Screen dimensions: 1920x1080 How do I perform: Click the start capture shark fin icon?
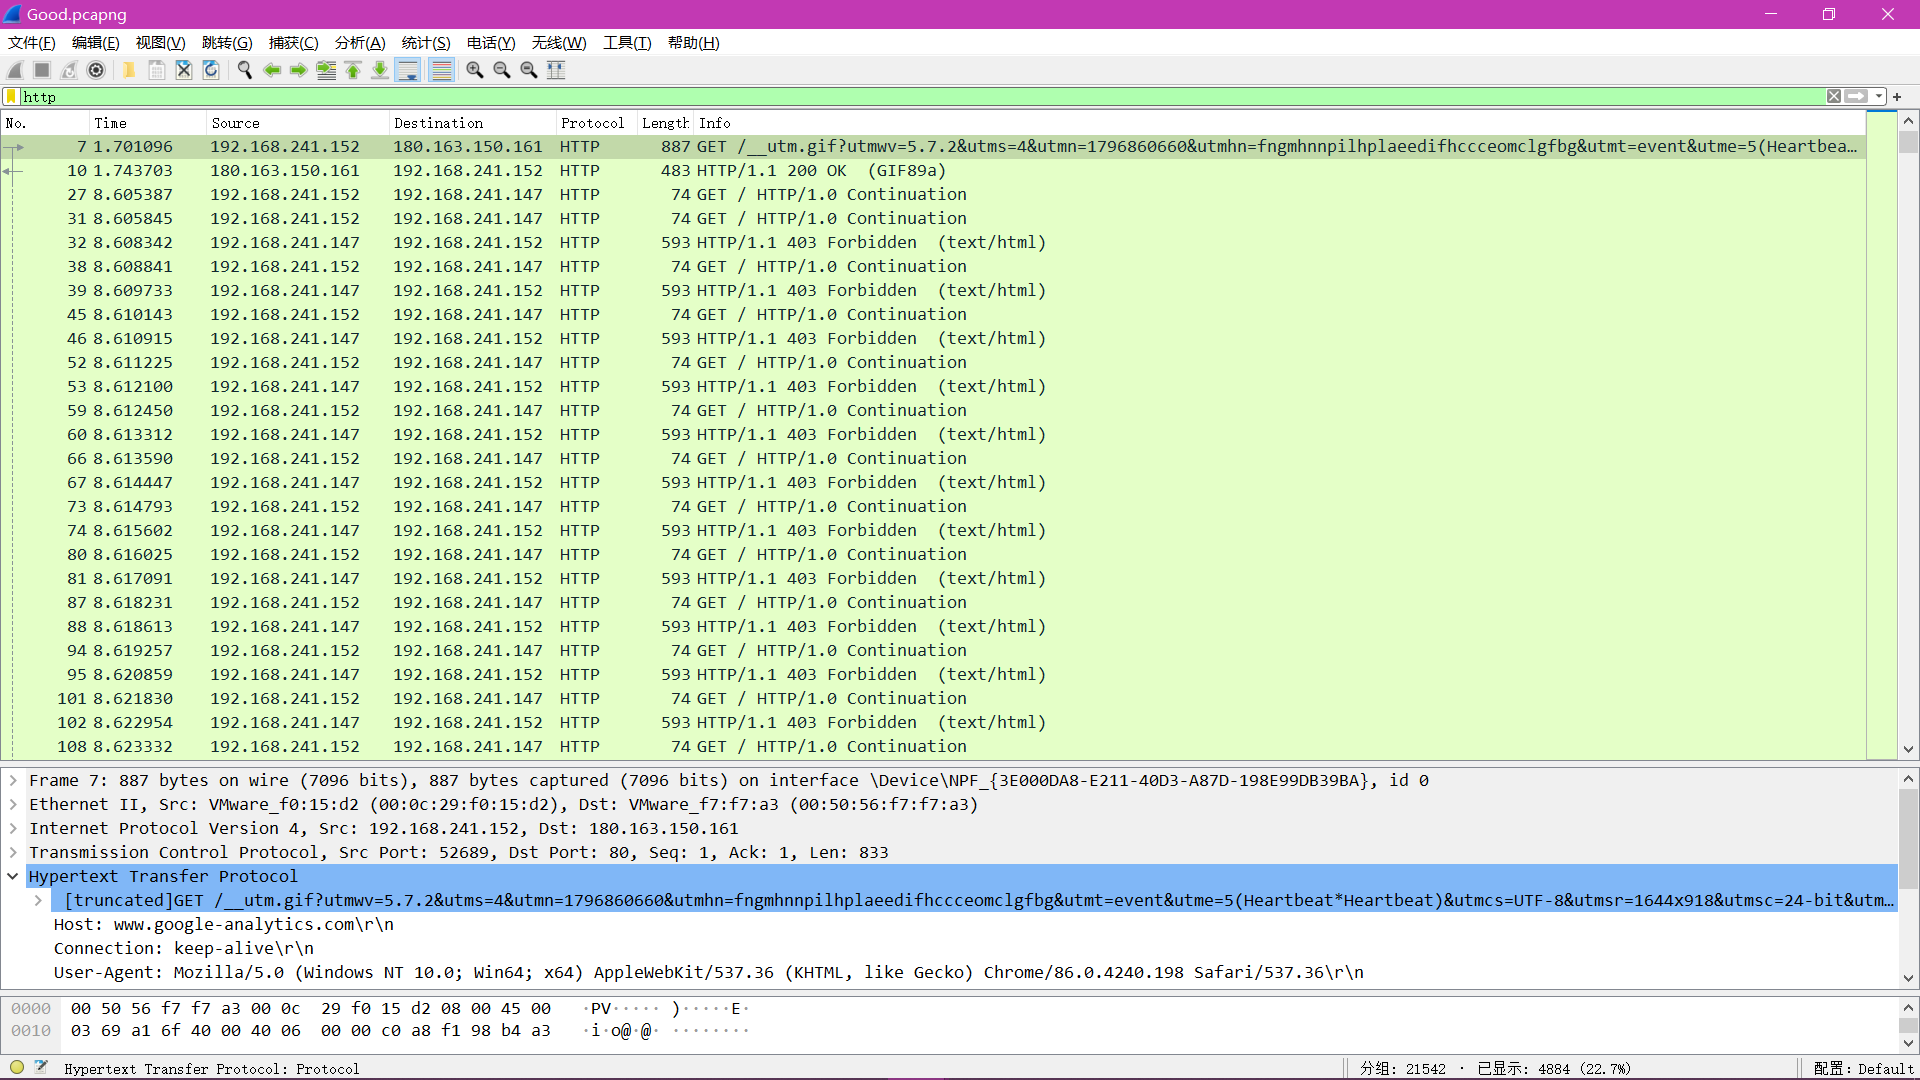click(16, 70)
